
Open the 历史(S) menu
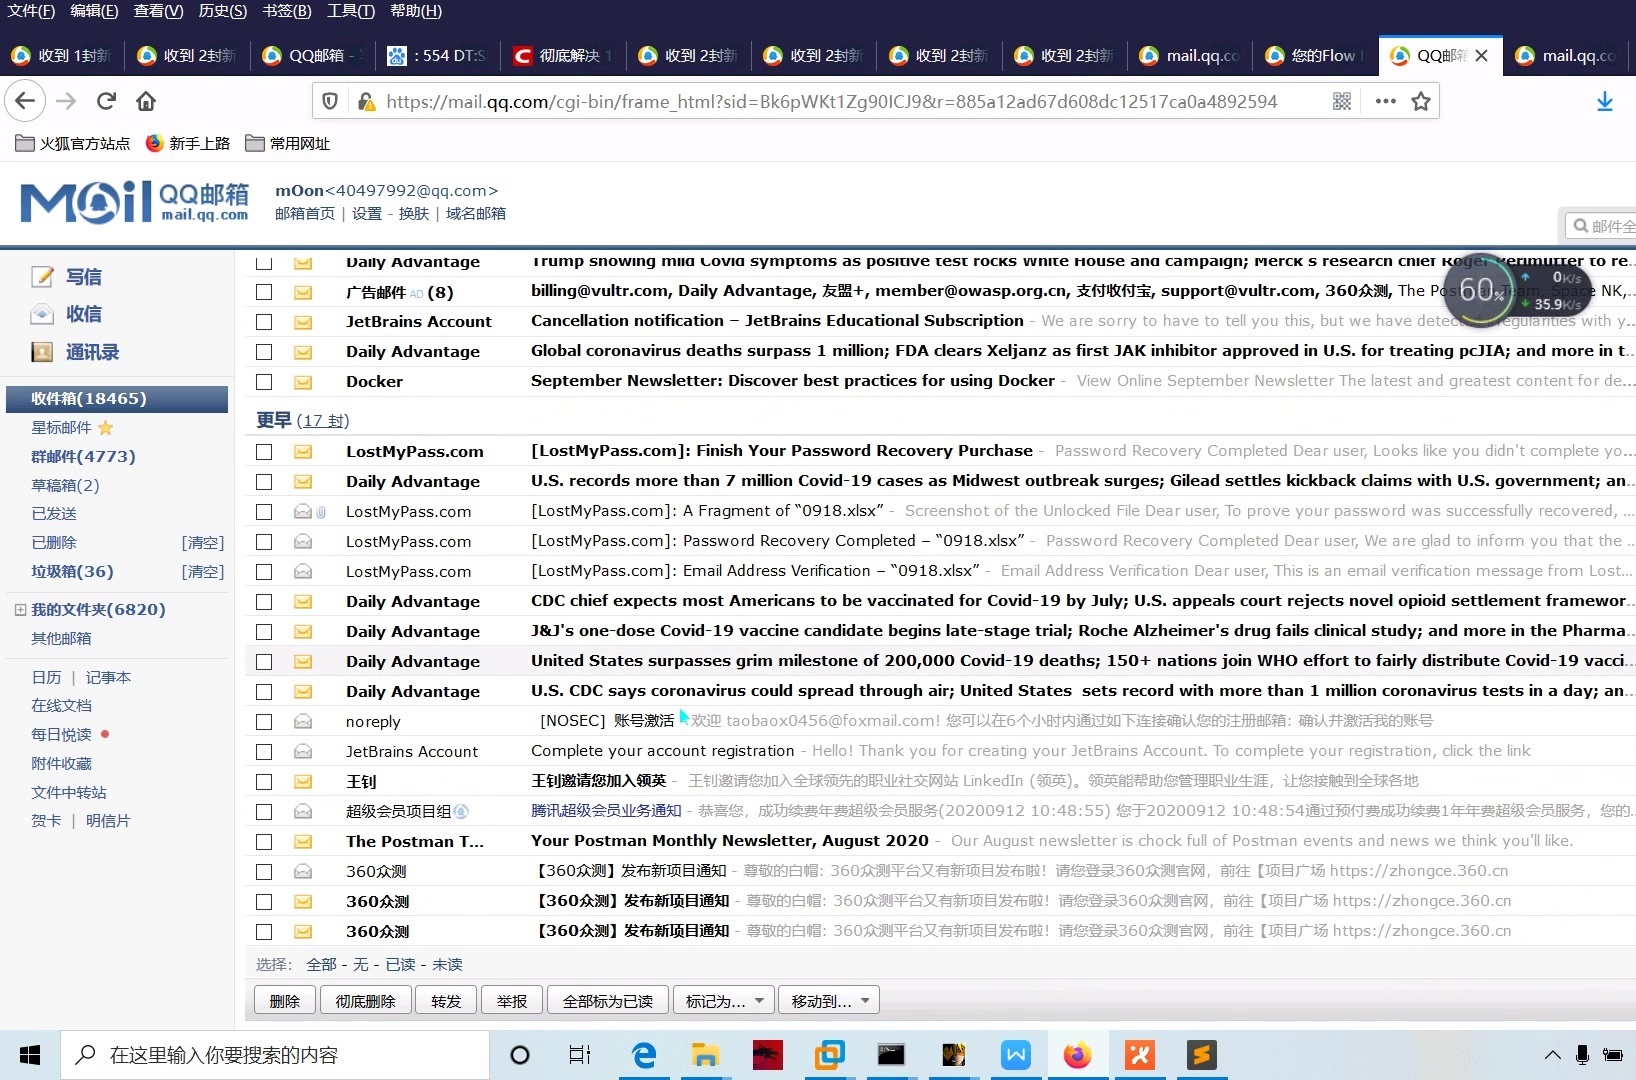(222, 11)
